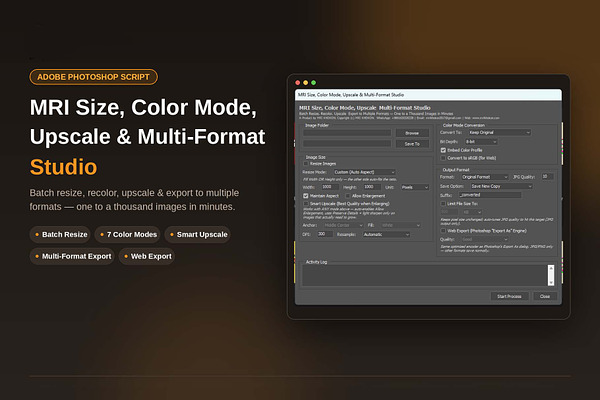
Task: Click the Browse button
Action: point(412,133)
